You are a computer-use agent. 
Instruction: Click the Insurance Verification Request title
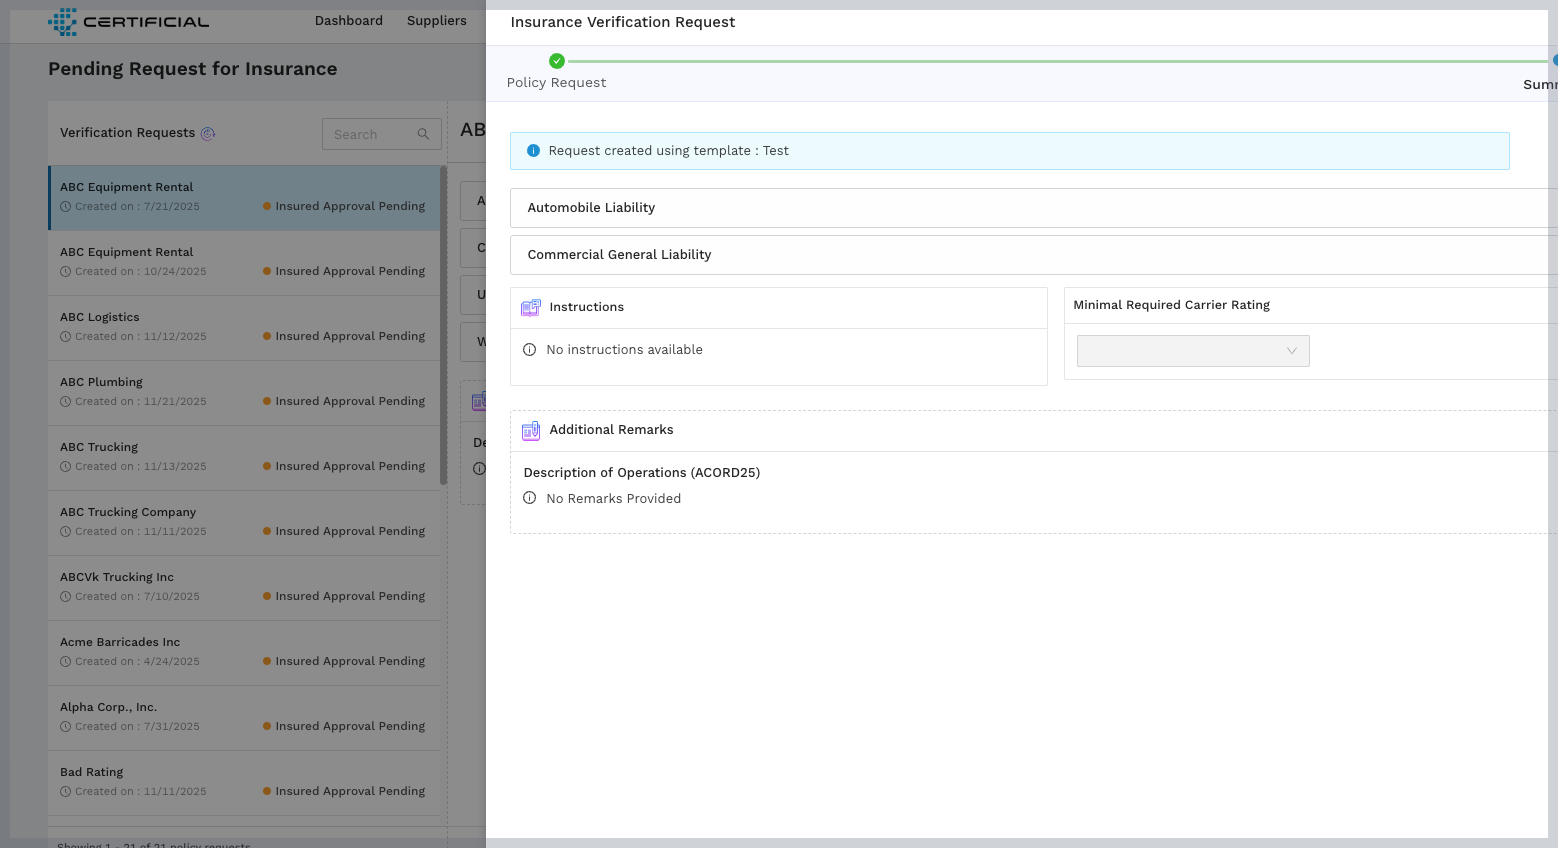(x=623, y=22)
